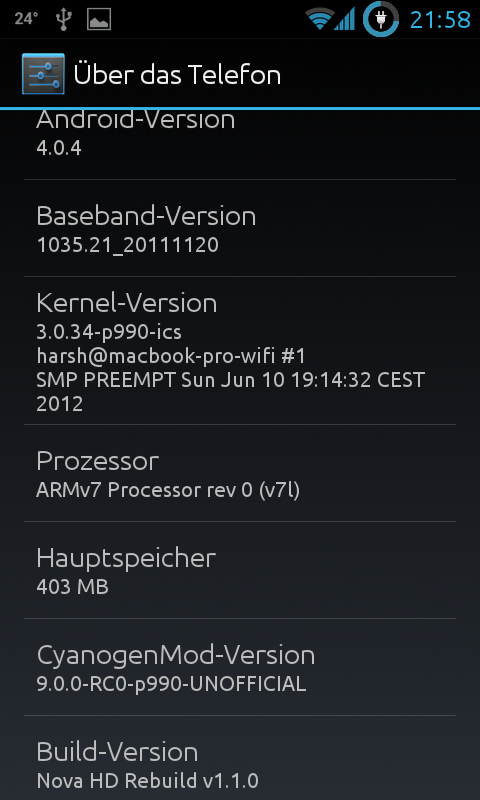
Task: Tap the mobile signal bars icon
Action: pos(344,19)
